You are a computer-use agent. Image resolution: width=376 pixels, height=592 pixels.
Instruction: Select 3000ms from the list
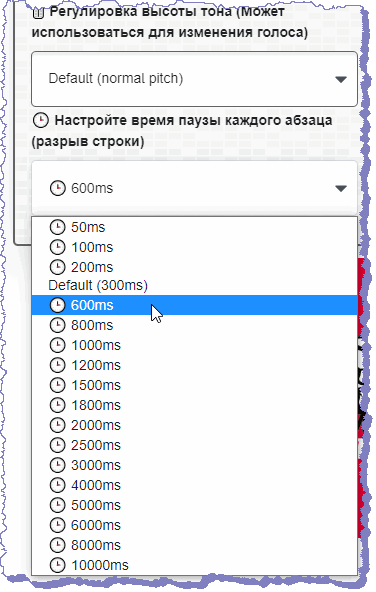[x=194, y=465]
